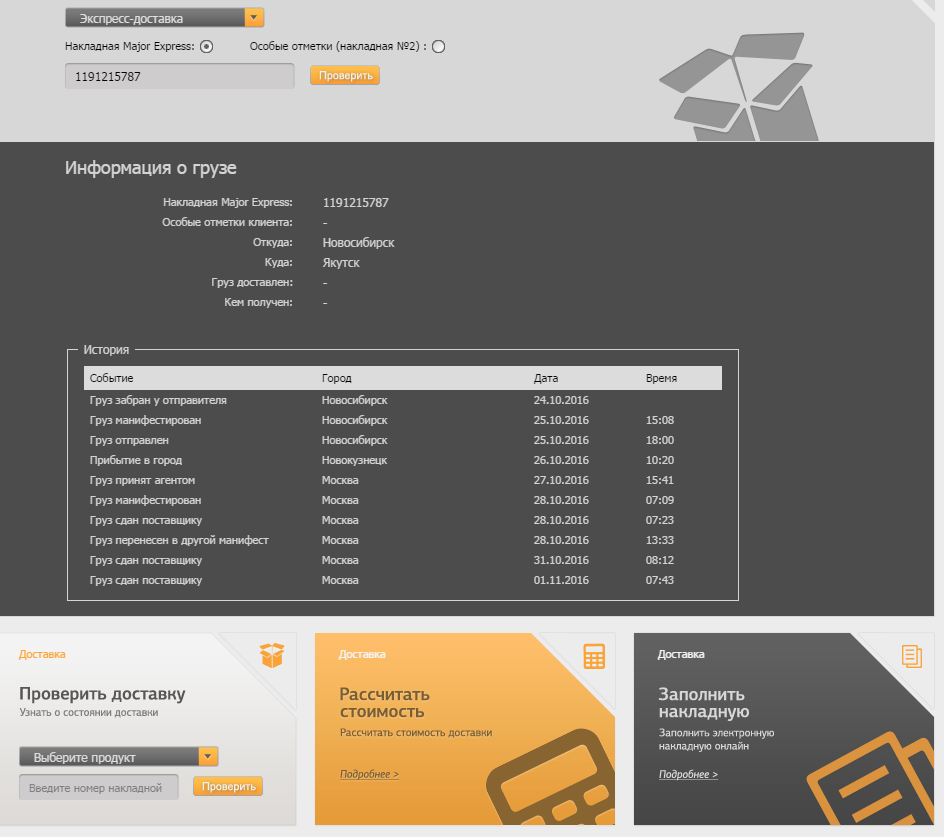Click the Проверить button in the delivery check card
The width and height of the screenshot is (944, 837).
[x=228, y=786]
